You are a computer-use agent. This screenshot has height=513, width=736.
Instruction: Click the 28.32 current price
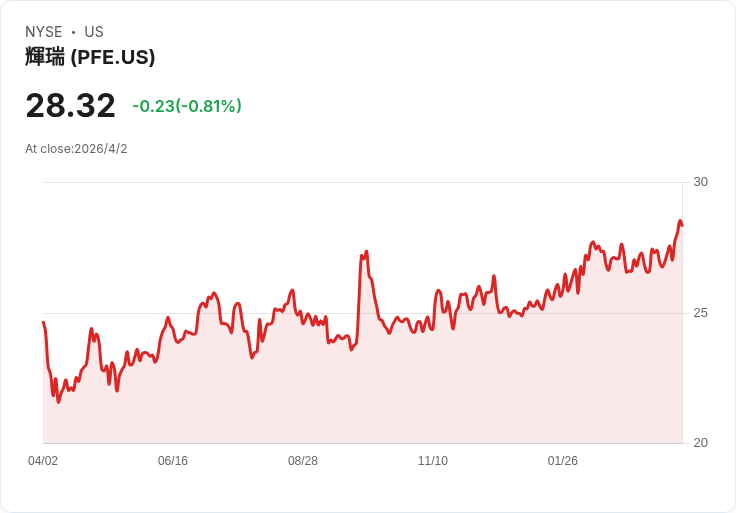pyautogui.click(x=70, y=105)
